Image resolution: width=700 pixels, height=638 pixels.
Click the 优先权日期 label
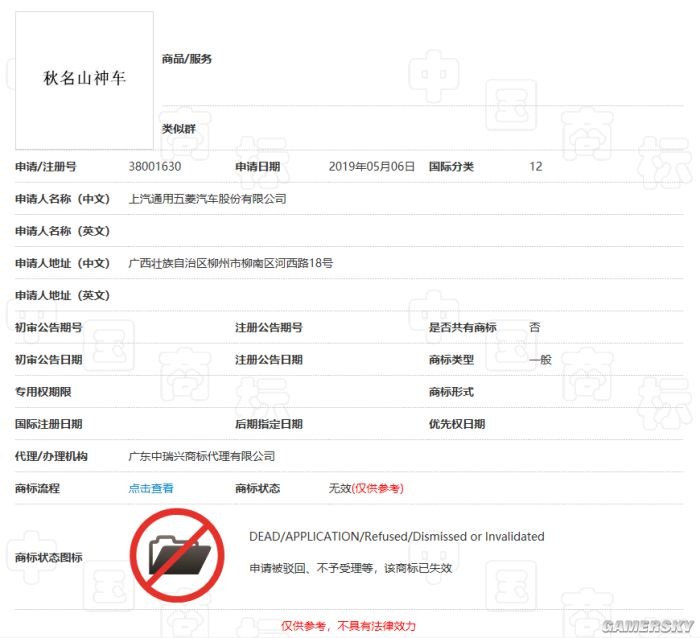pyautogui.click(x=457, y=424)
